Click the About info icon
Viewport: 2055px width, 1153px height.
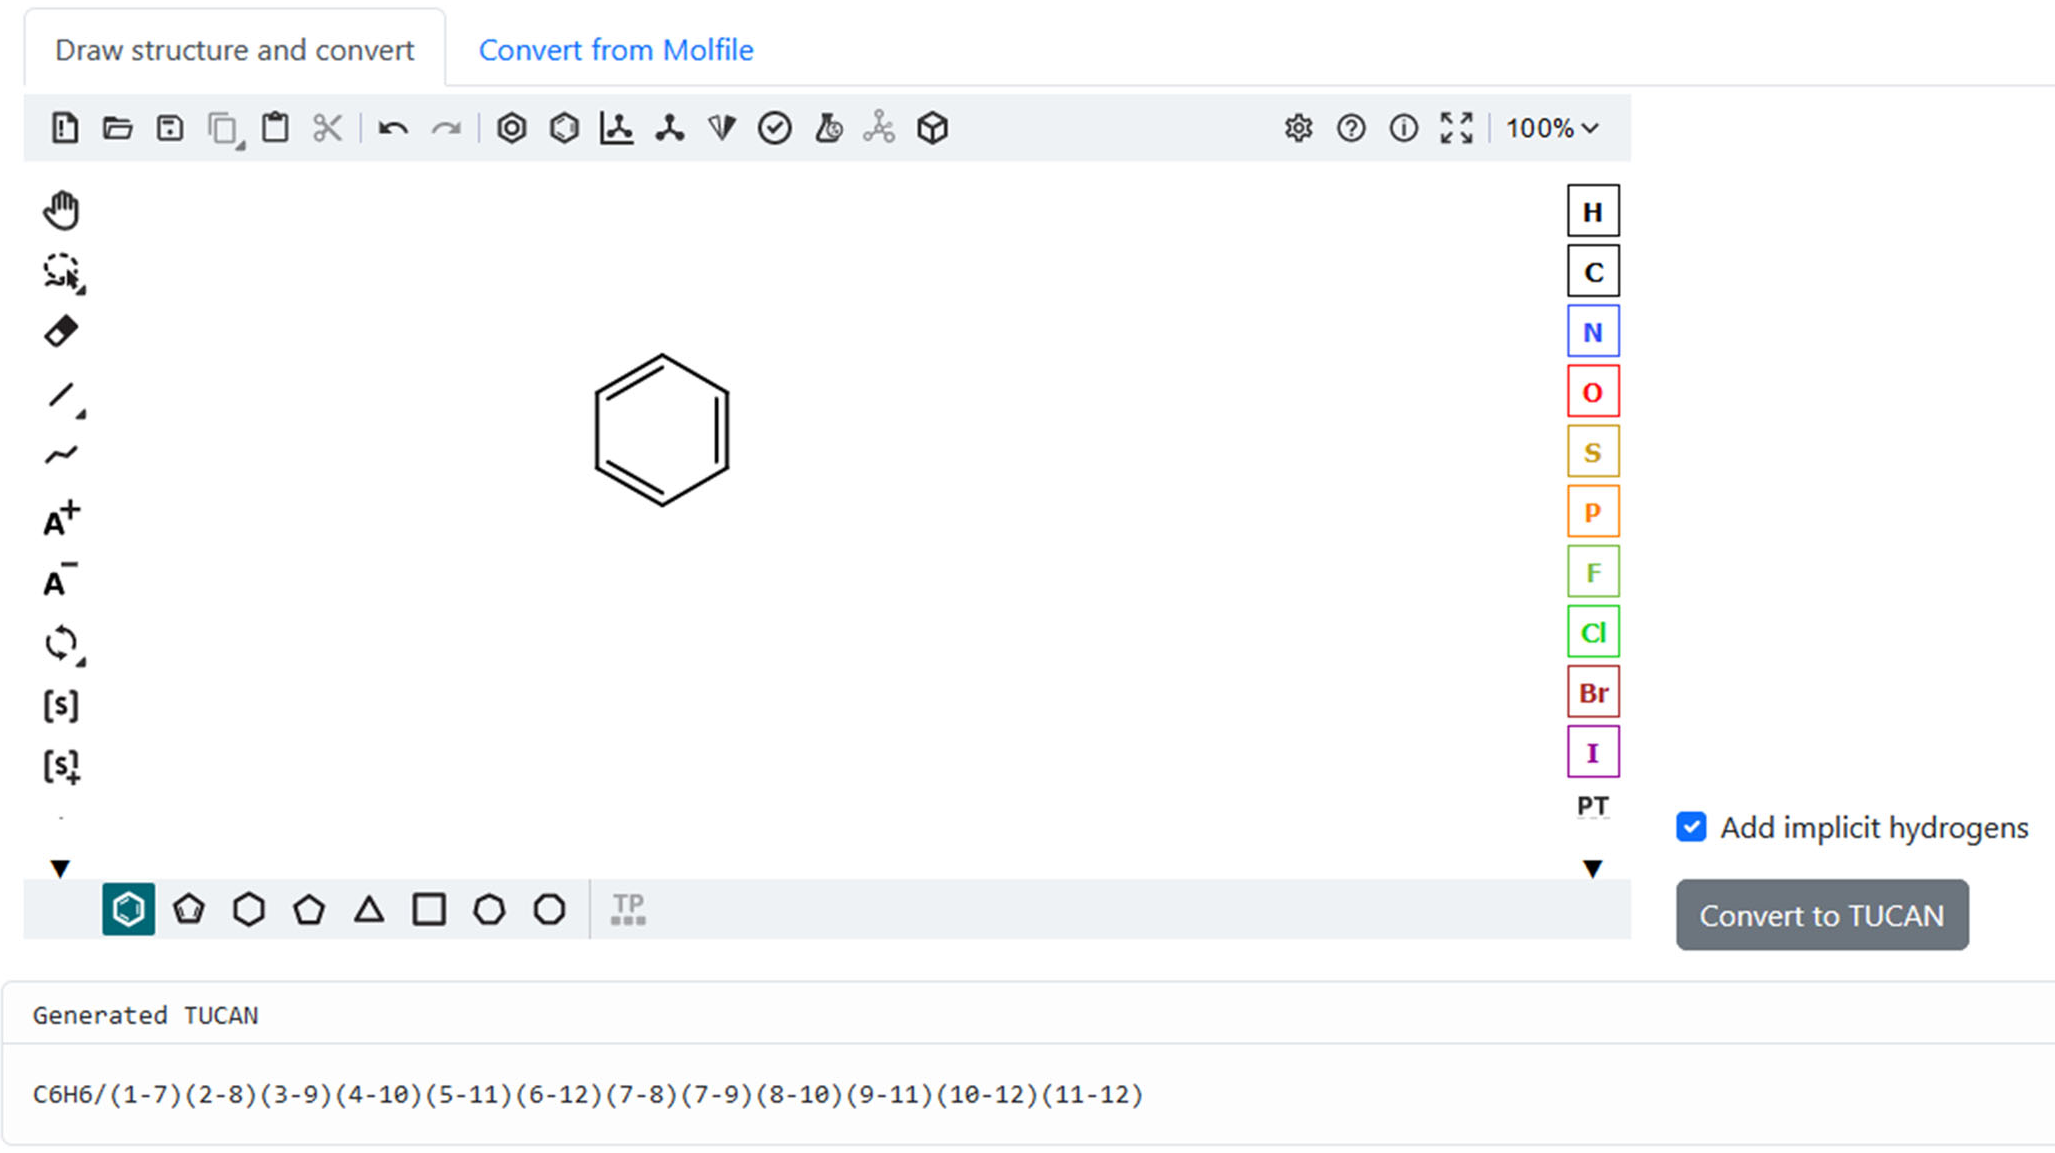(x=1404, y=128)
